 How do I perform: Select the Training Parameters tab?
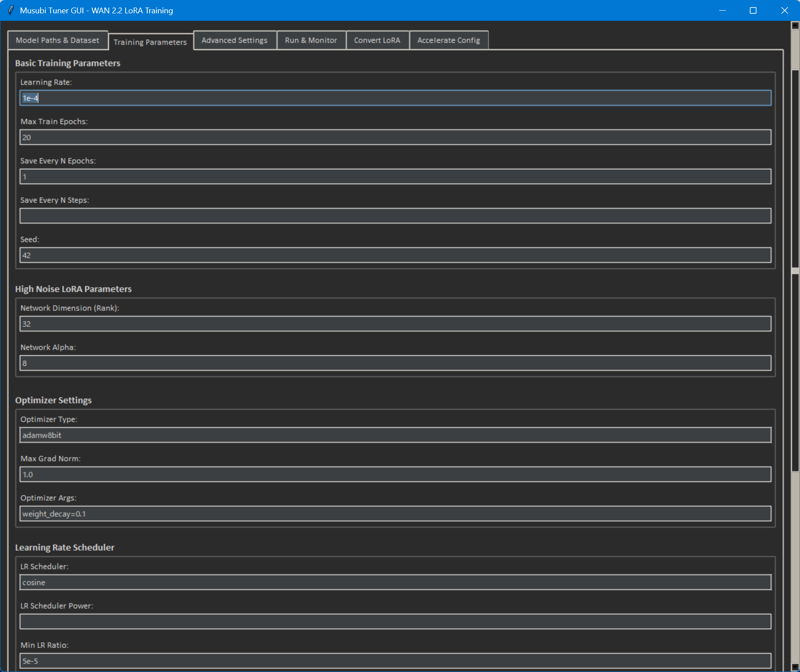(150, 41)
